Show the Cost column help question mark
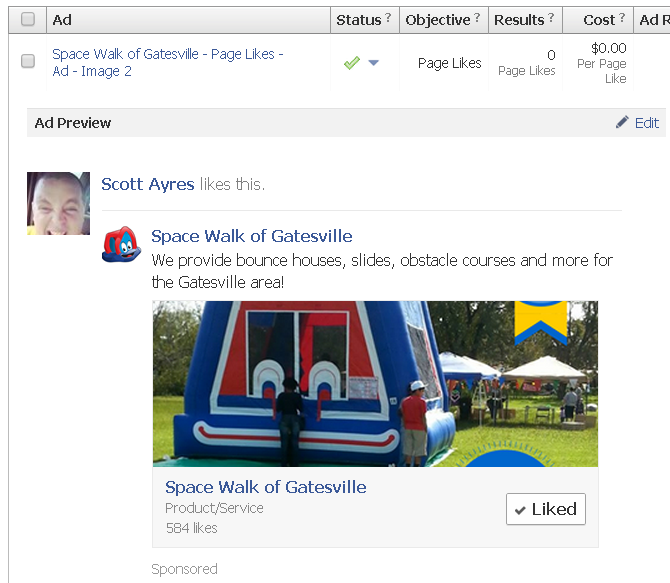Image resolution: width=670 pixels, height=583 pixels. (x=622, y=17)
